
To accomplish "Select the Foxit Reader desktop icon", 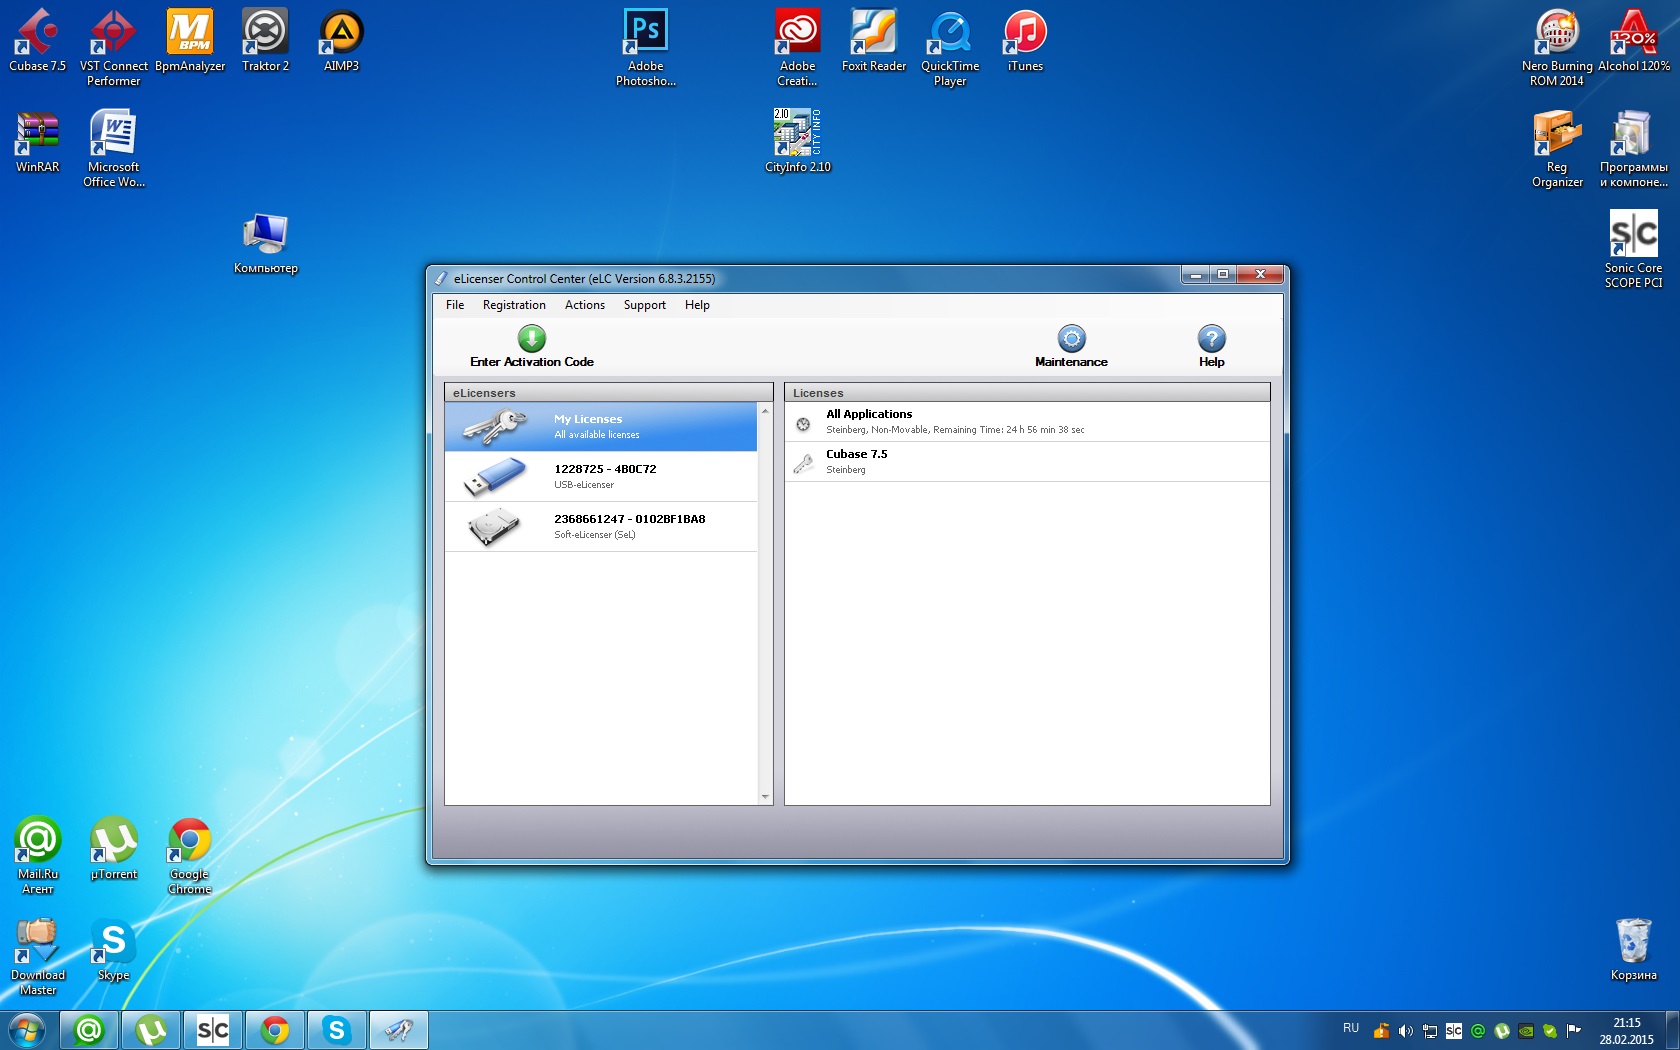I will click(x=874, y=41).
